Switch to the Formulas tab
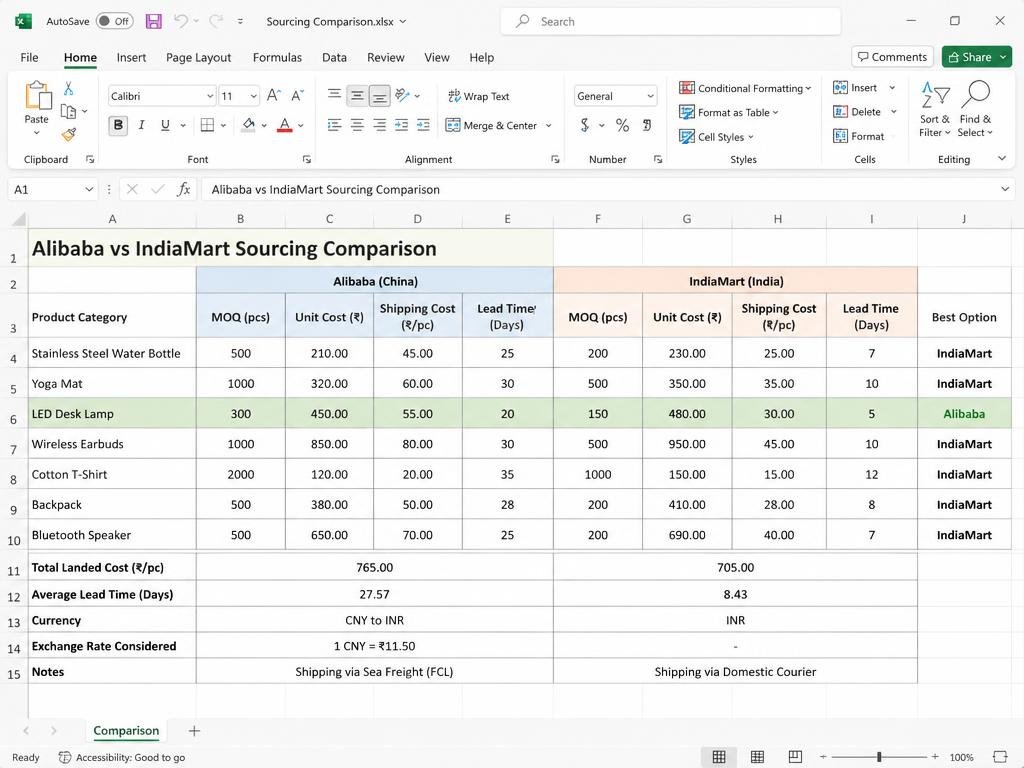The image size is (1024, 768). point(278,57)
